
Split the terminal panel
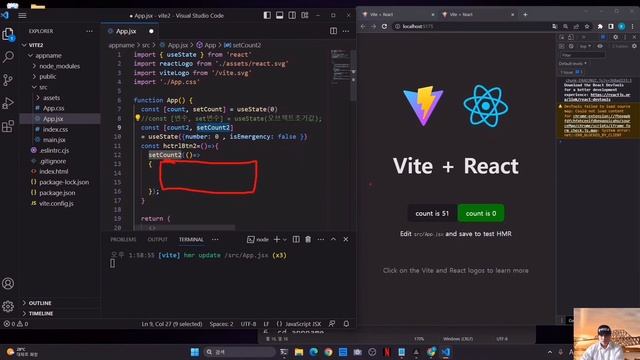(x=296, y=239)
